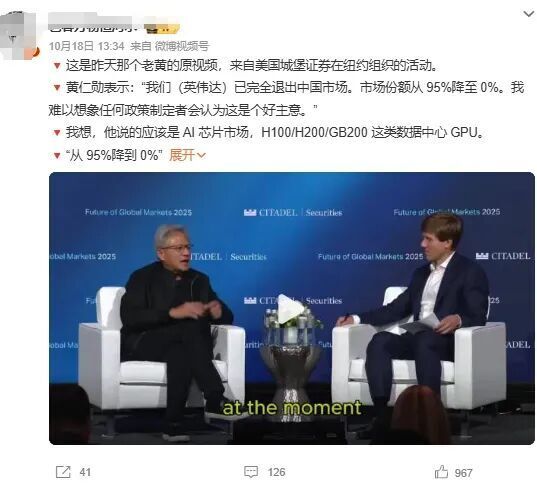Play the Citadel Securities interview video
Viewport: 537px width, 487px height.
pos(290,309)
